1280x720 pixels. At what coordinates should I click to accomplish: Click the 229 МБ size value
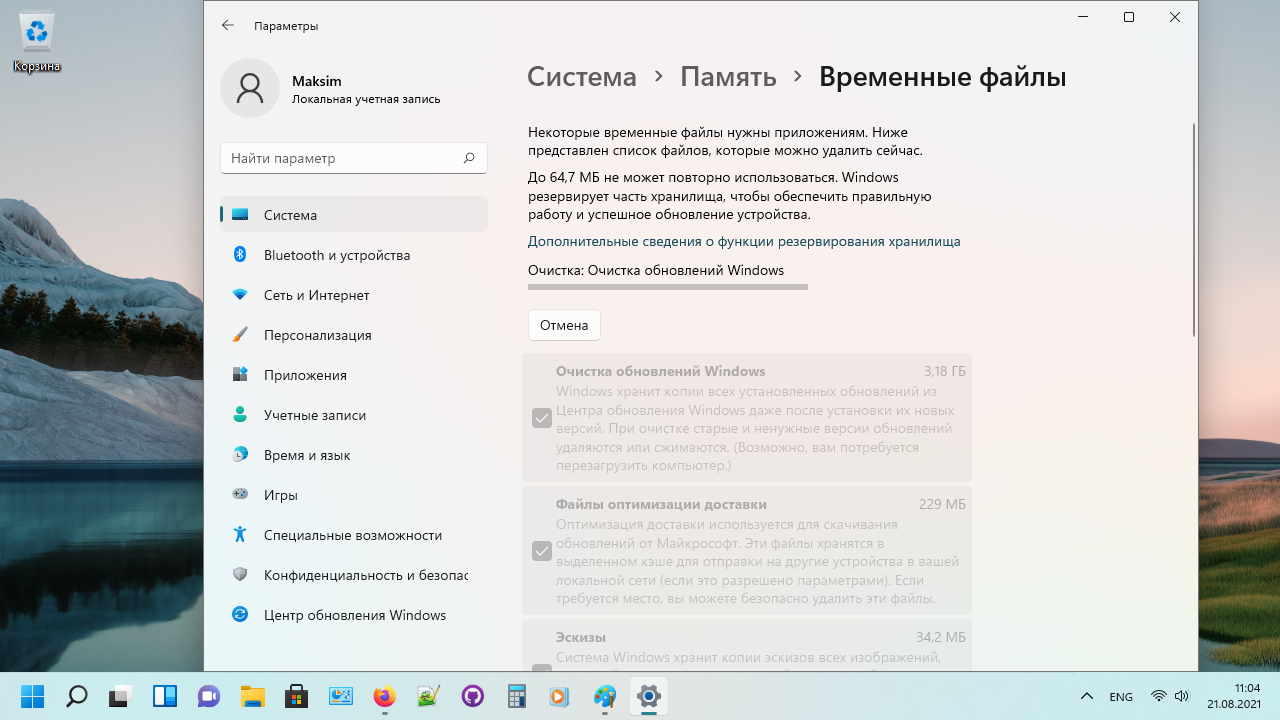943,504
